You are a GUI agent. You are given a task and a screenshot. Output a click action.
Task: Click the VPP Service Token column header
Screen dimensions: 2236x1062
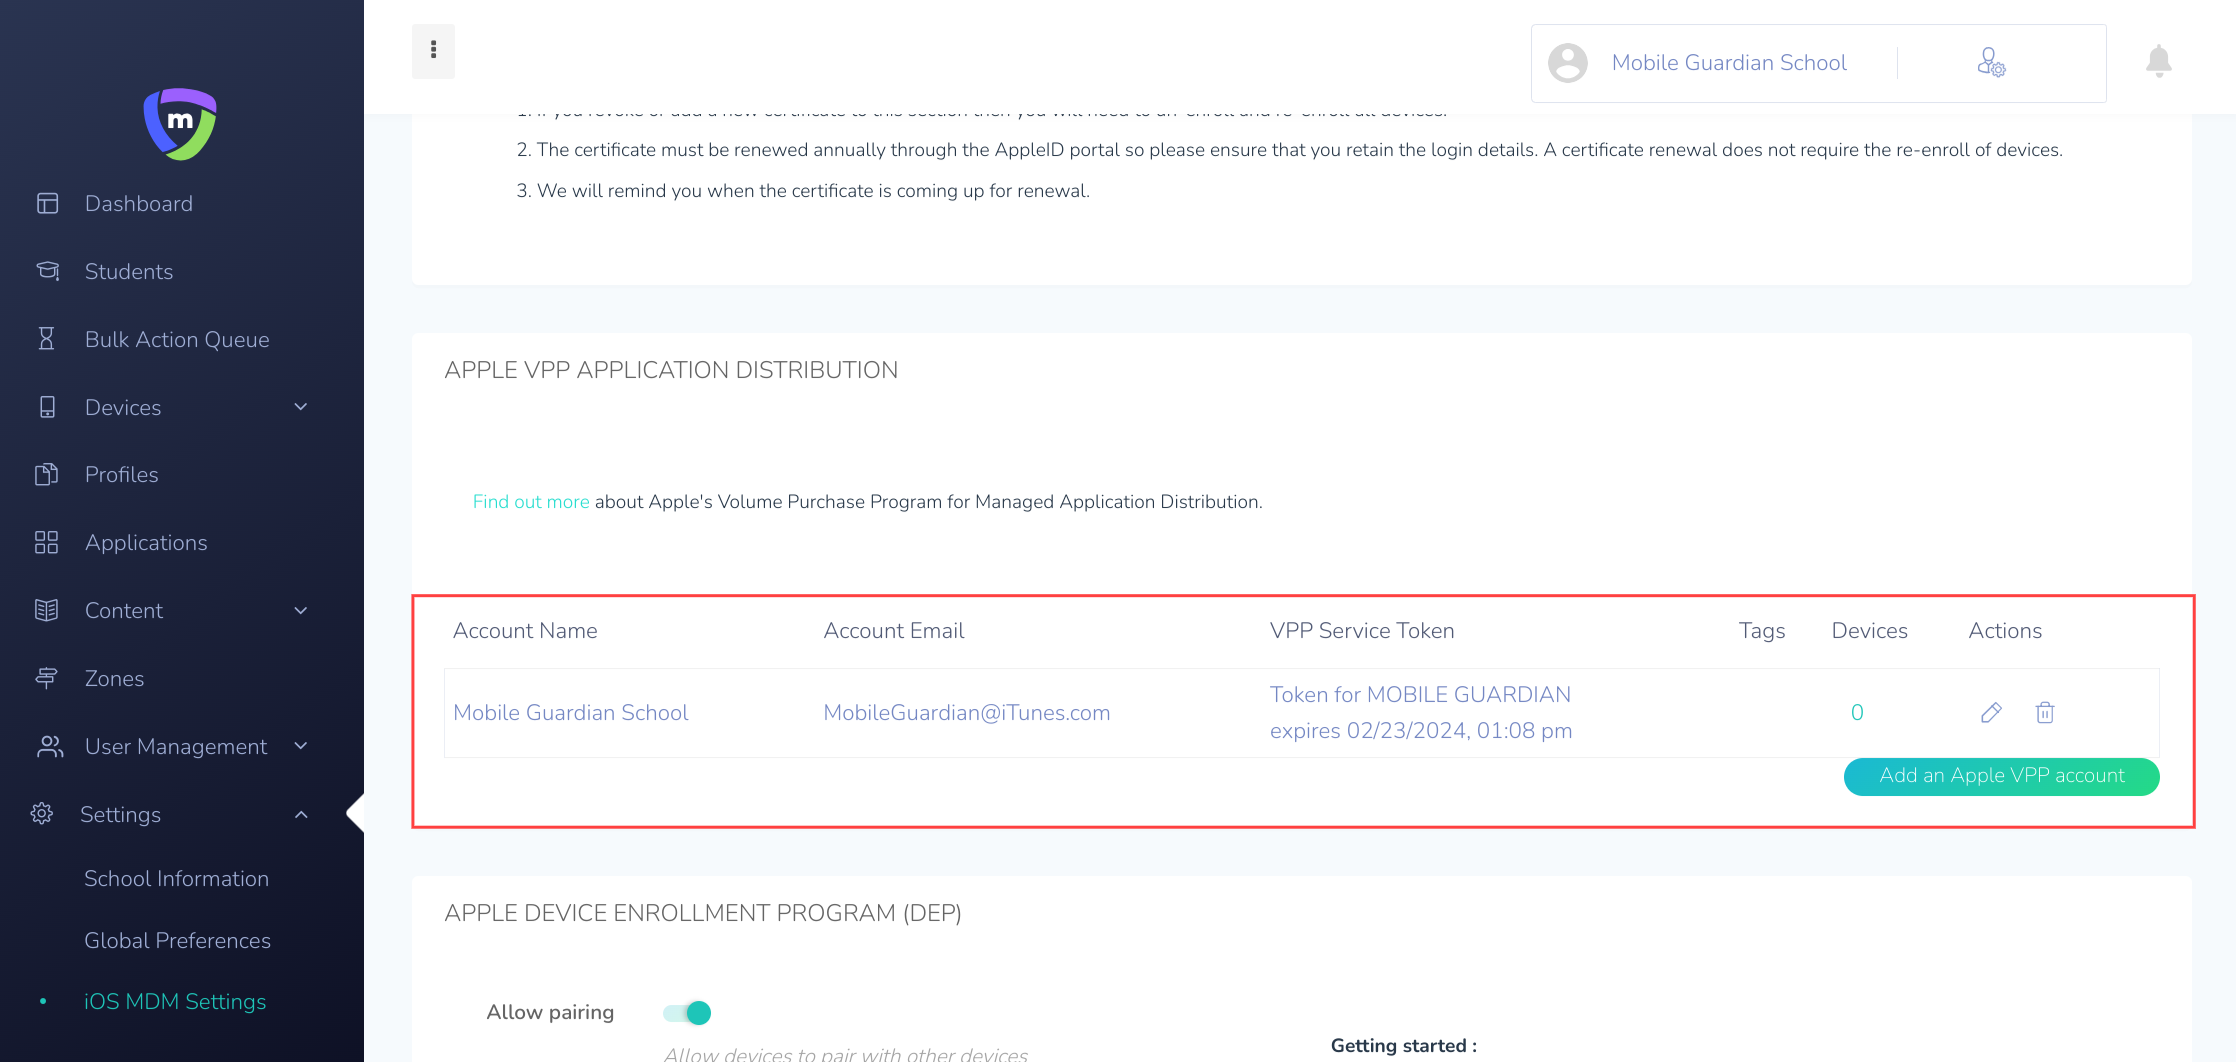click(x=1362, y=630)
